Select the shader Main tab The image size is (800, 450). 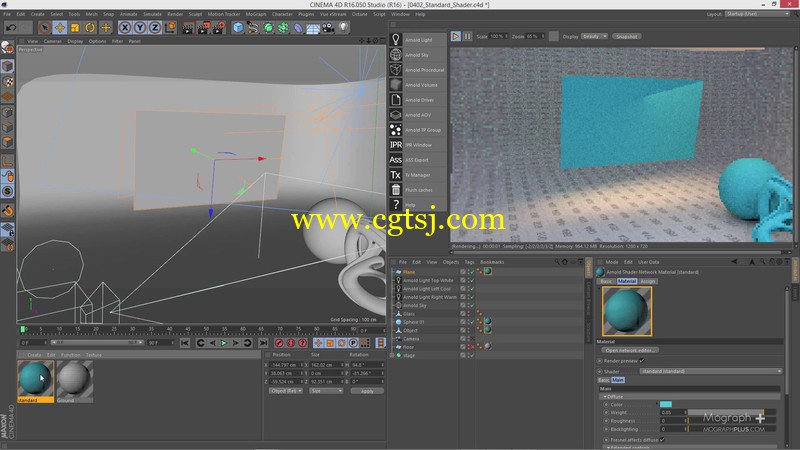tap(617, 380)
